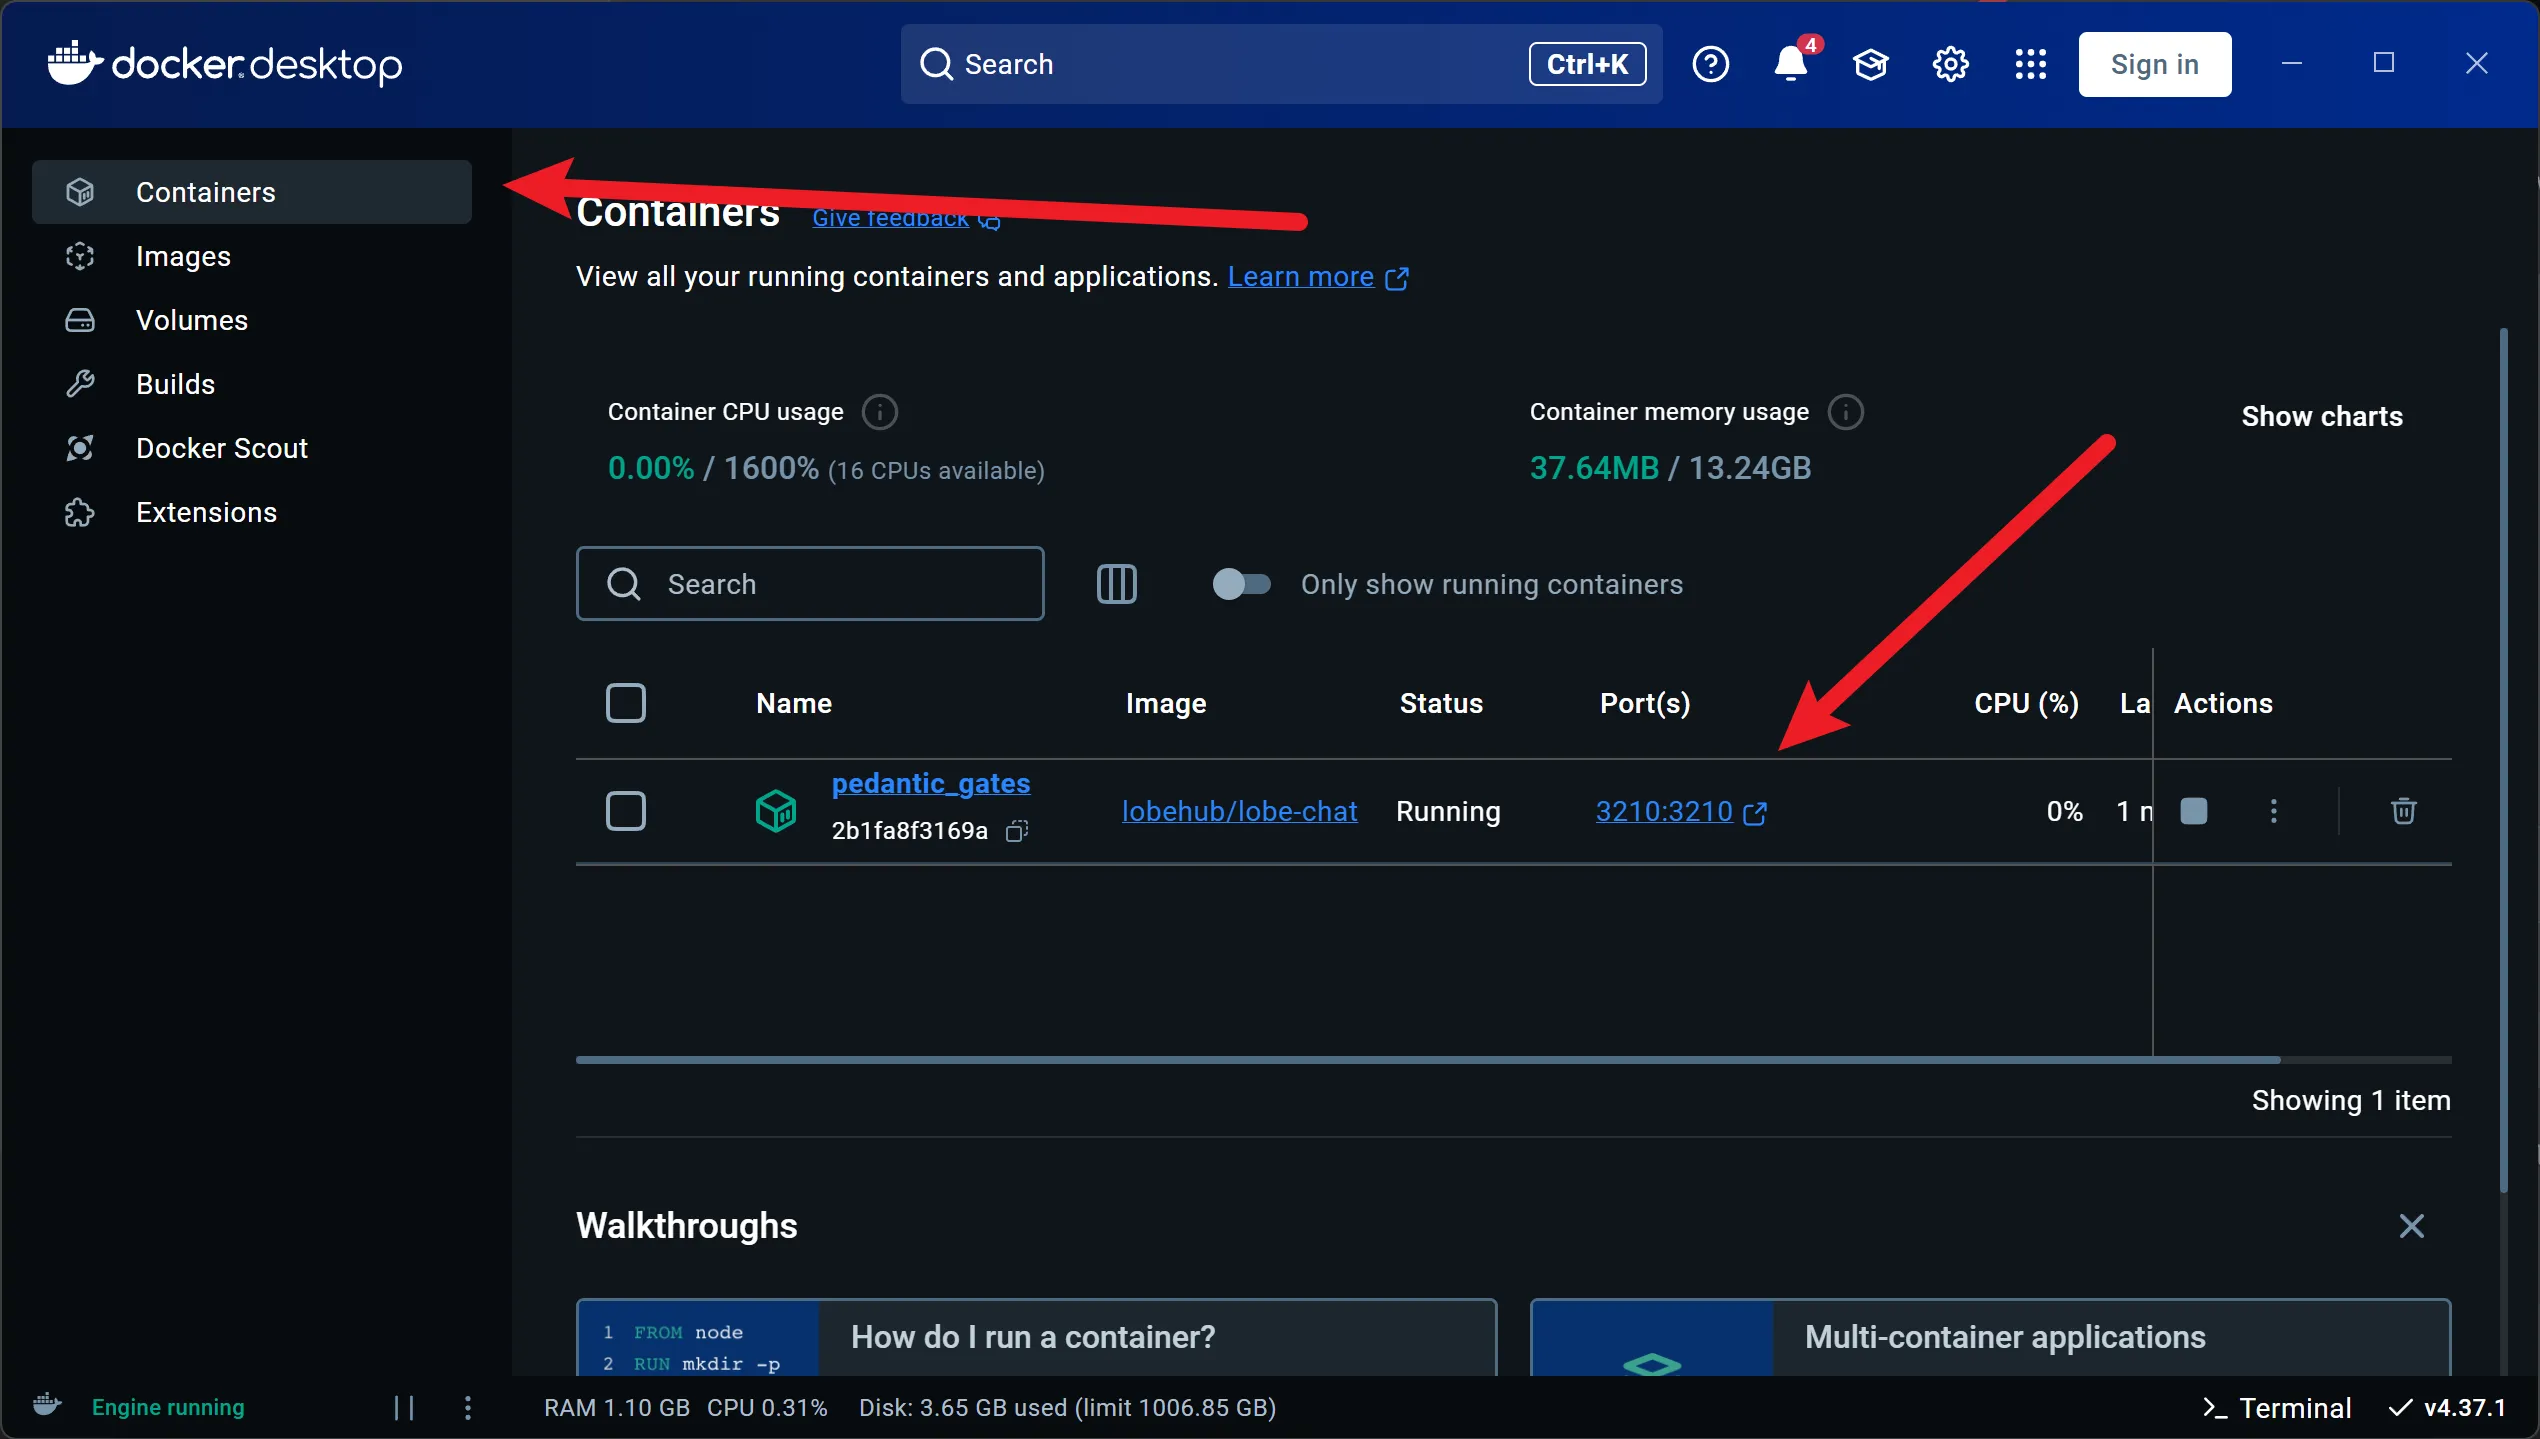Open Docker Scout in the sidebar
This screenshot has height=1439, width=2540.
click(252, 448)
